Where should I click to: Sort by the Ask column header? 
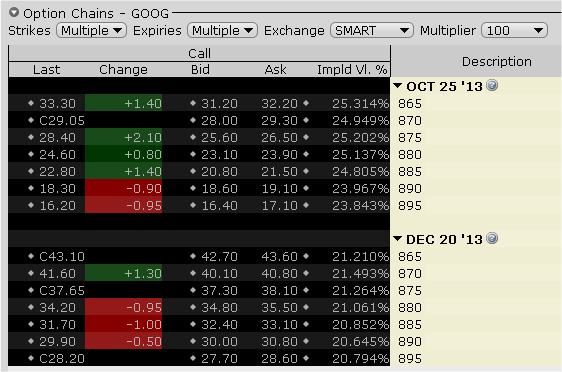pos(275,70)
